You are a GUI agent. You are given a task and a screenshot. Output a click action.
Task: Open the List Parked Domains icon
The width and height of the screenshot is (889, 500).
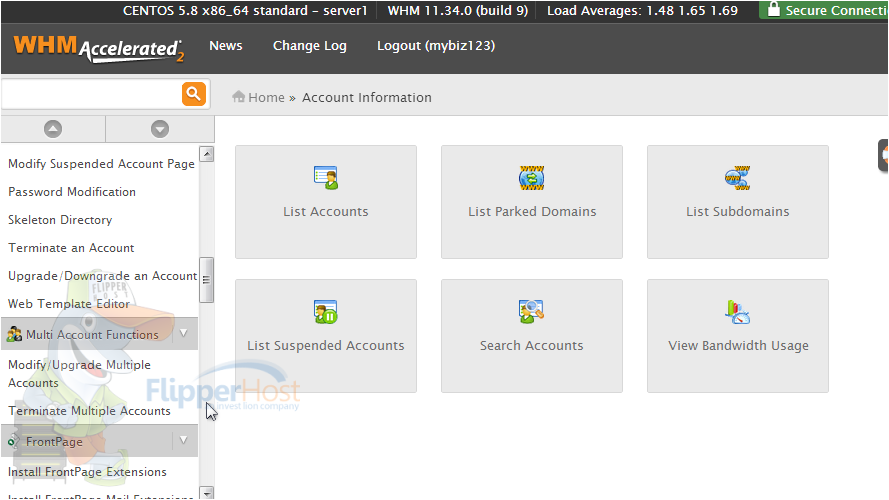[532, 178]
